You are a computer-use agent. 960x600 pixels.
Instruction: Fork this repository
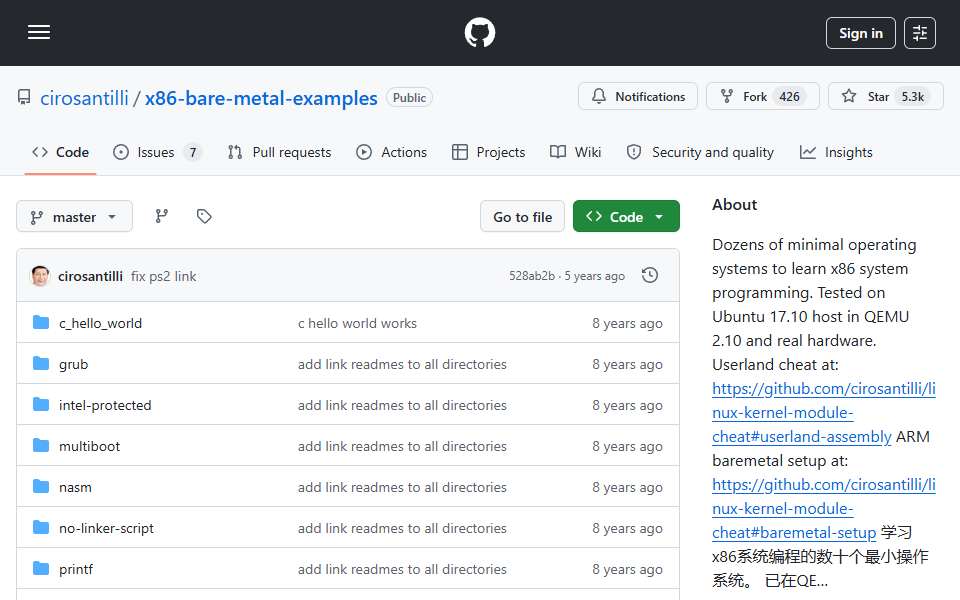pos(762,96)
